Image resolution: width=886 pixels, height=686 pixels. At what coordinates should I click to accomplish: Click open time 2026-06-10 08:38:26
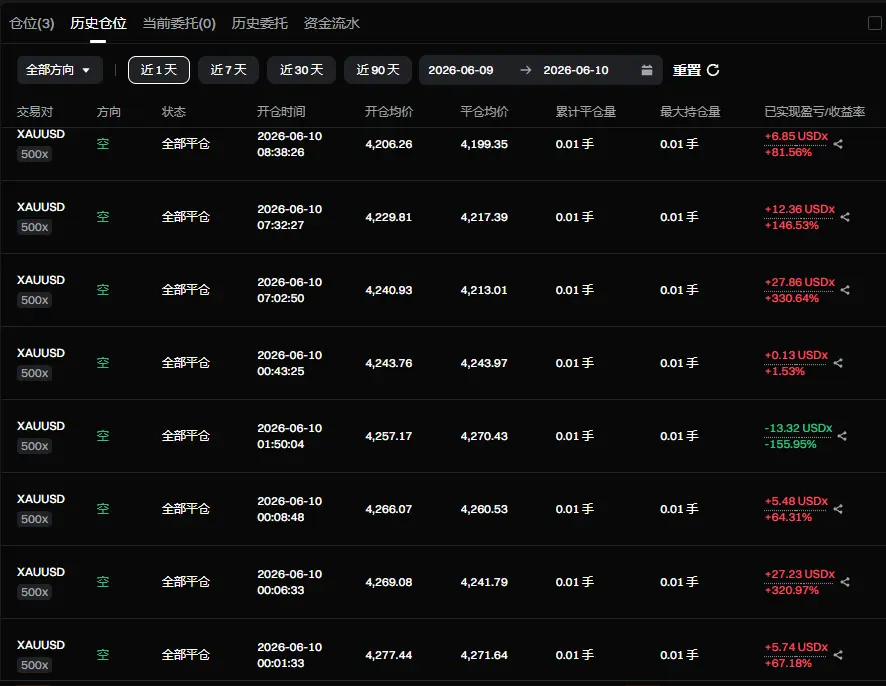point(289,144)
